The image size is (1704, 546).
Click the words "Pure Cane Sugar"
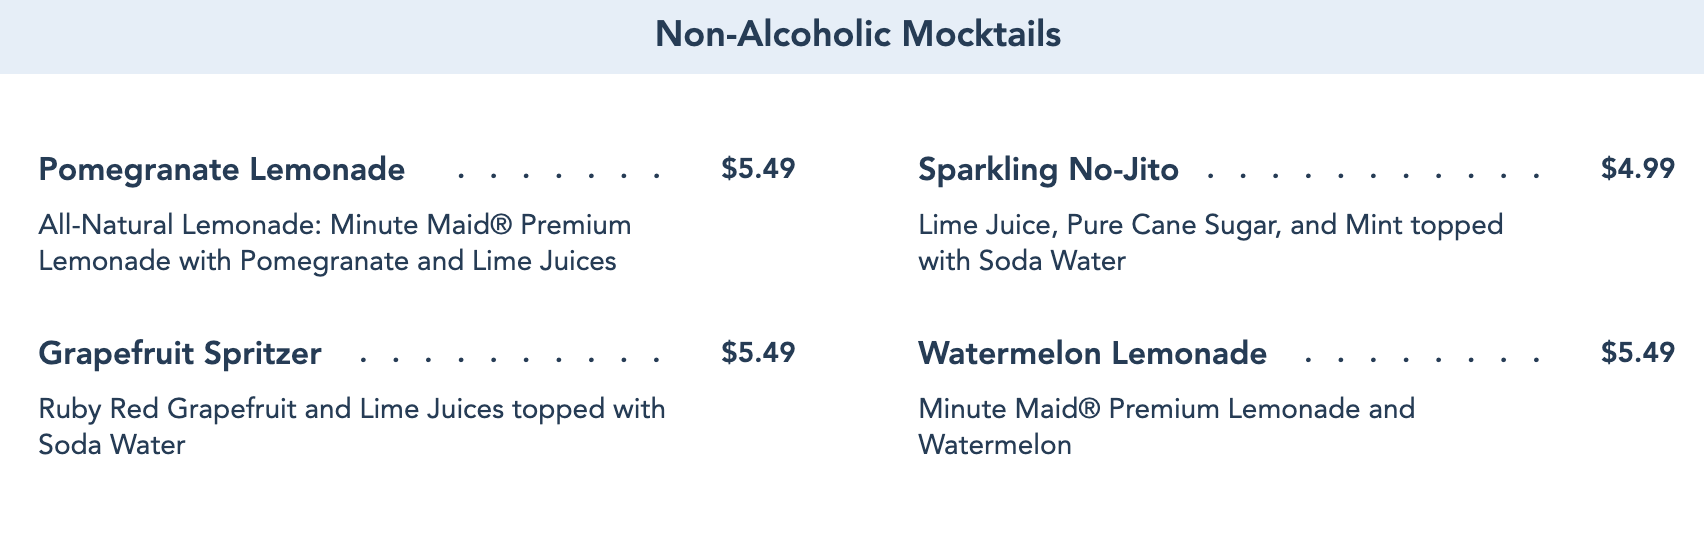point(1174,225)
